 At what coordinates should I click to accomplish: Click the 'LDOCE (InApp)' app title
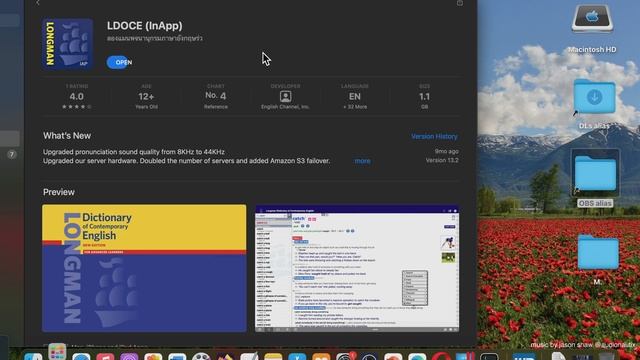point(145,26)
